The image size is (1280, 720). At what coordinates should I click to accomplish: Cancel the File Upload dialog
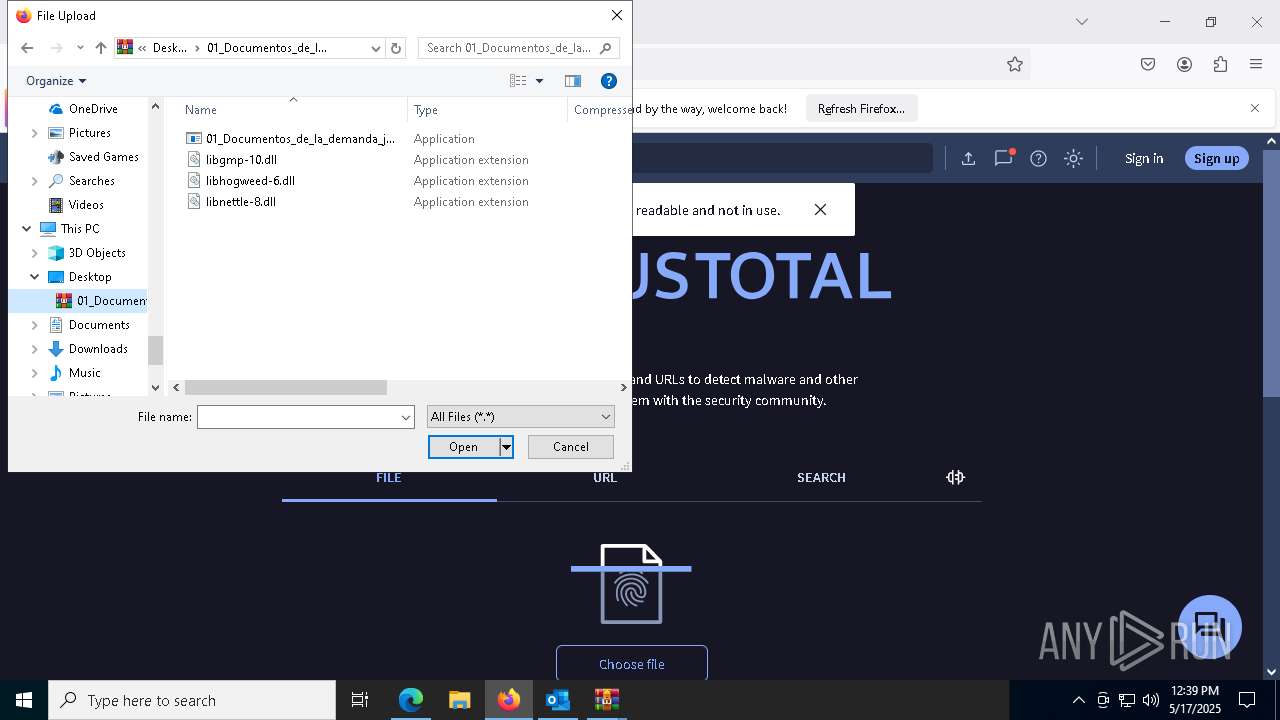(x=570, y=447)
